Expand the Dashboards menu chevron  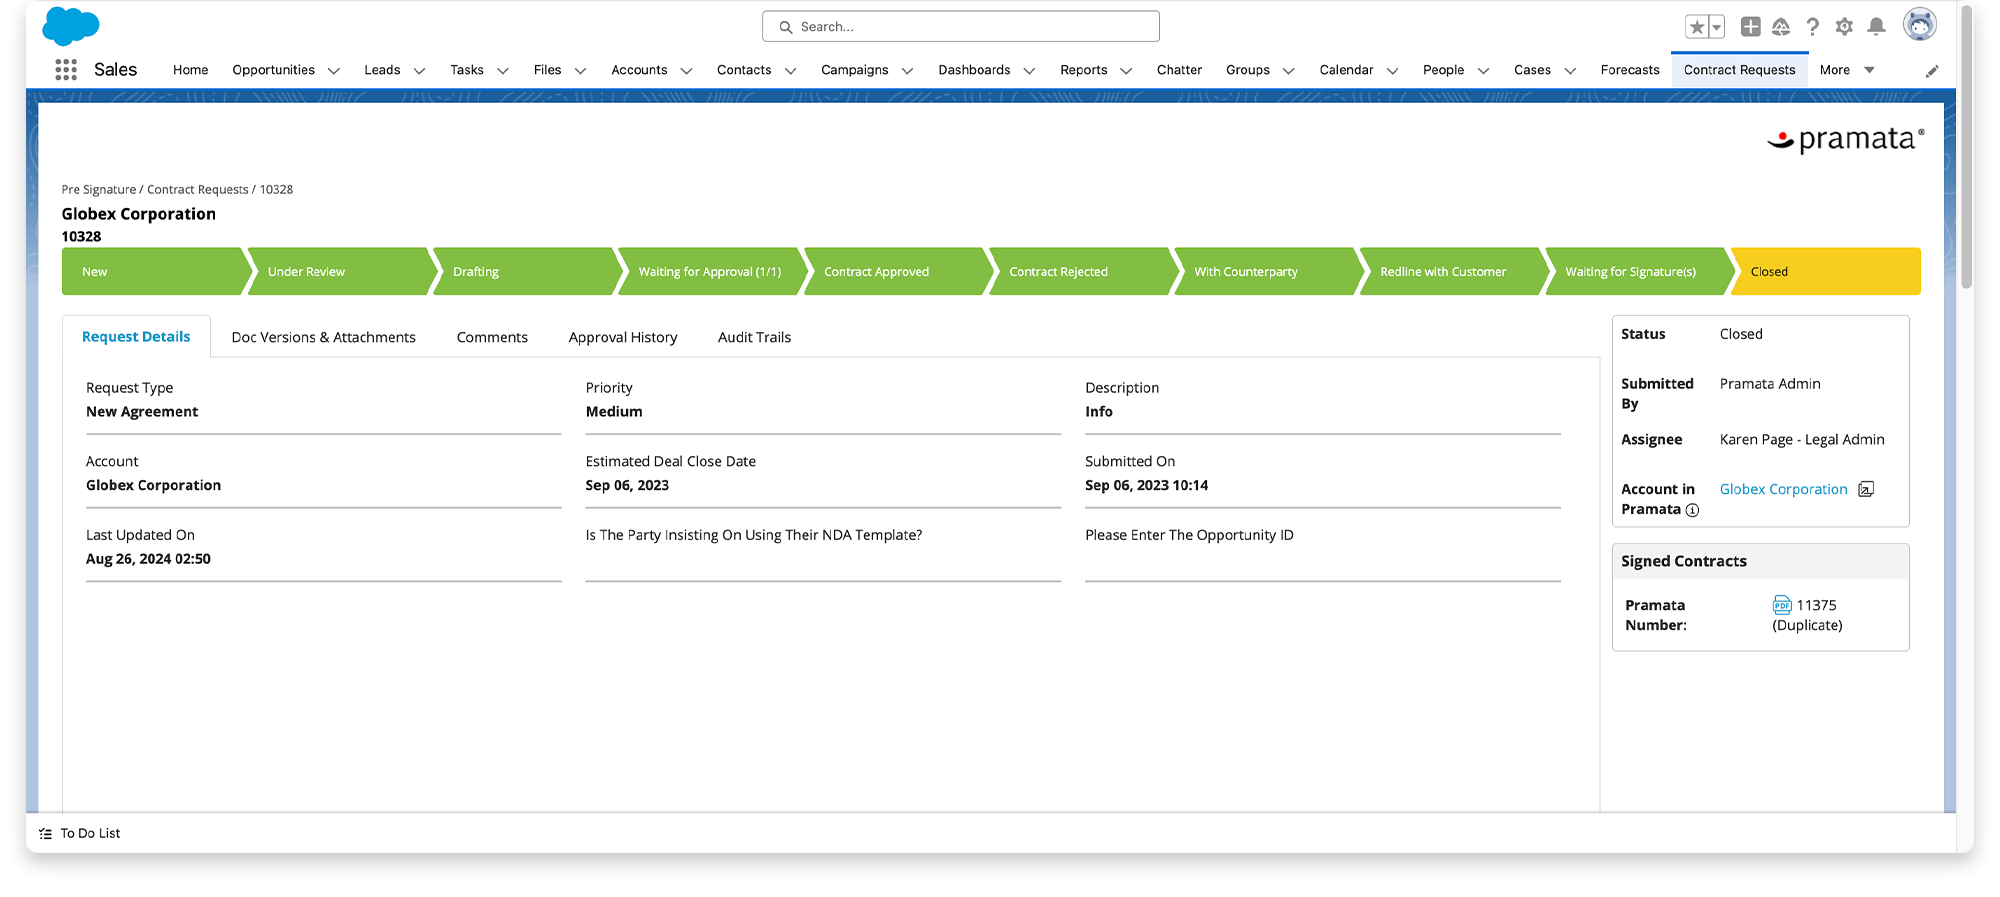click(x=1030, y=71)
